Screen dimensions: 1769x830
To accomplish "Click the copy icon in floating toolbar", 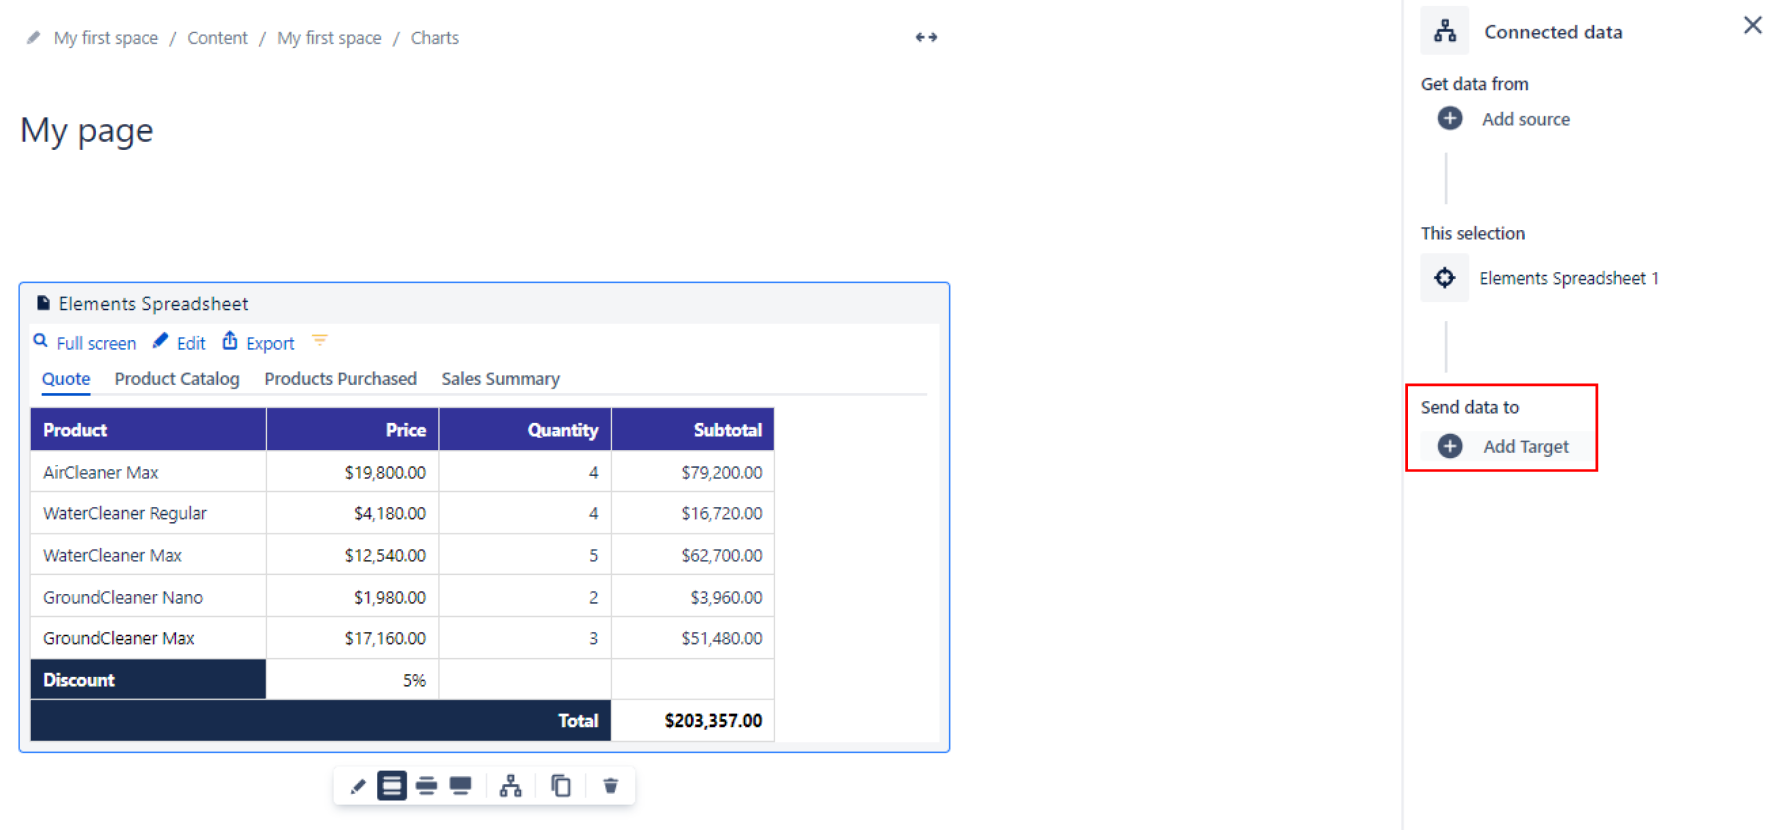I will click(x=561, y=786).
